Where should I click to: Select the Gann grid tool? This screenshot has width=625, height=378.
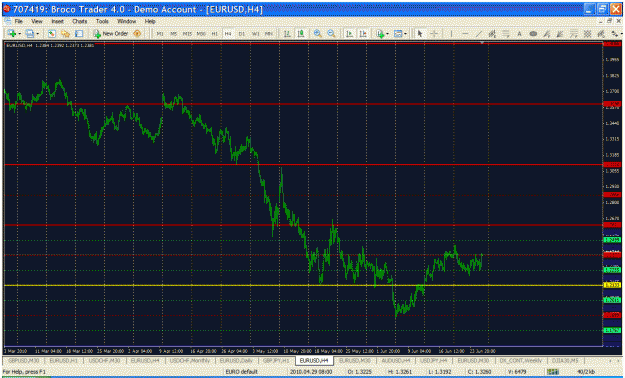(588, 34)
